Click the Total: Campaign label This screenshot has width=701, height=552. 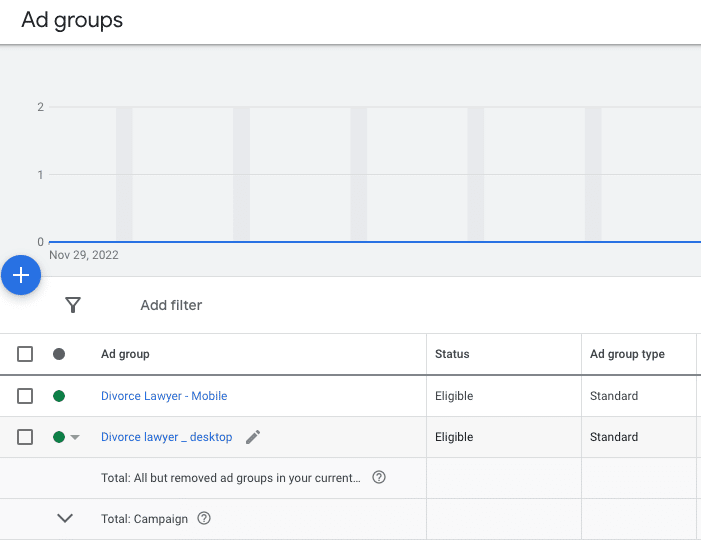coord(144,519)
